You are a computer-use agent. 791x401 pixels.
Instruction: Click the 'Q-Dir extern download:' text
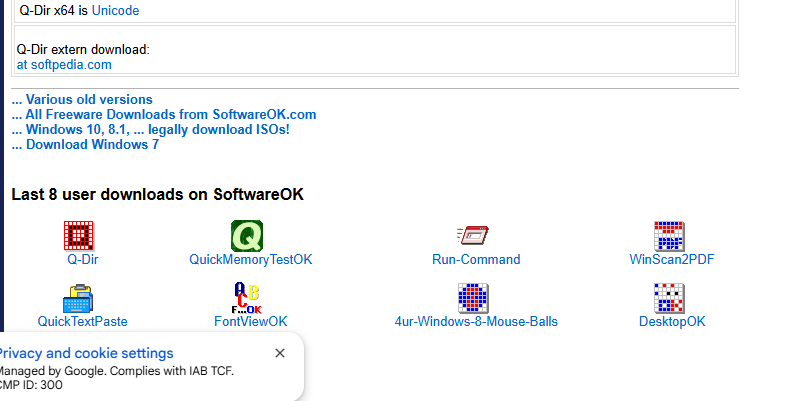pos(83,49)
